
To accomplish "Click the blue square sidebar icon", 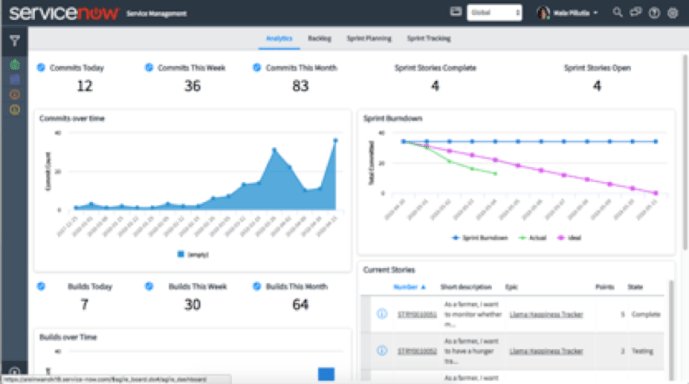I will coord(15,80).
